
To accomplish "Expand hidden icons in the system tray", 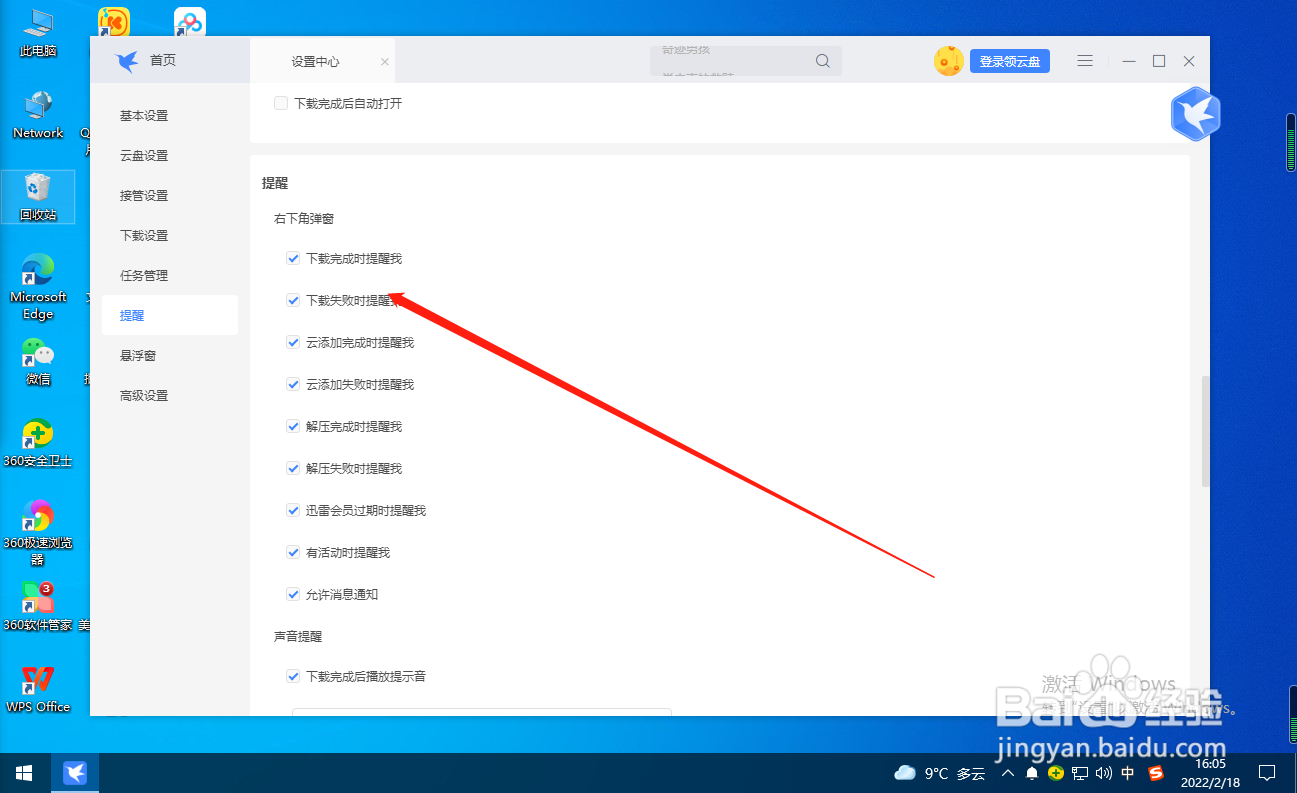I will point(1008,772).
